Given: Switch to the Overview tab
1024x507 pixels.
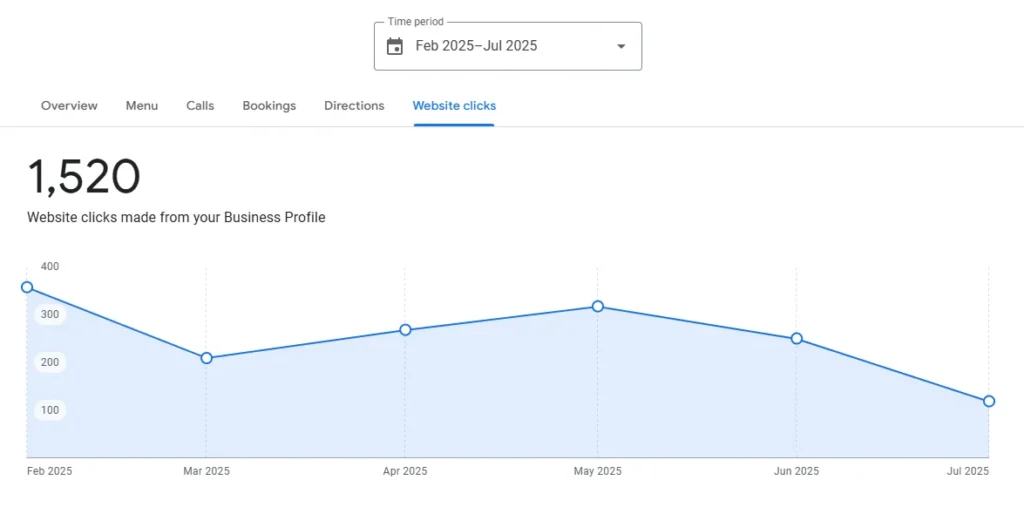Looking at the screenshot, I should [x=69, y=106].
